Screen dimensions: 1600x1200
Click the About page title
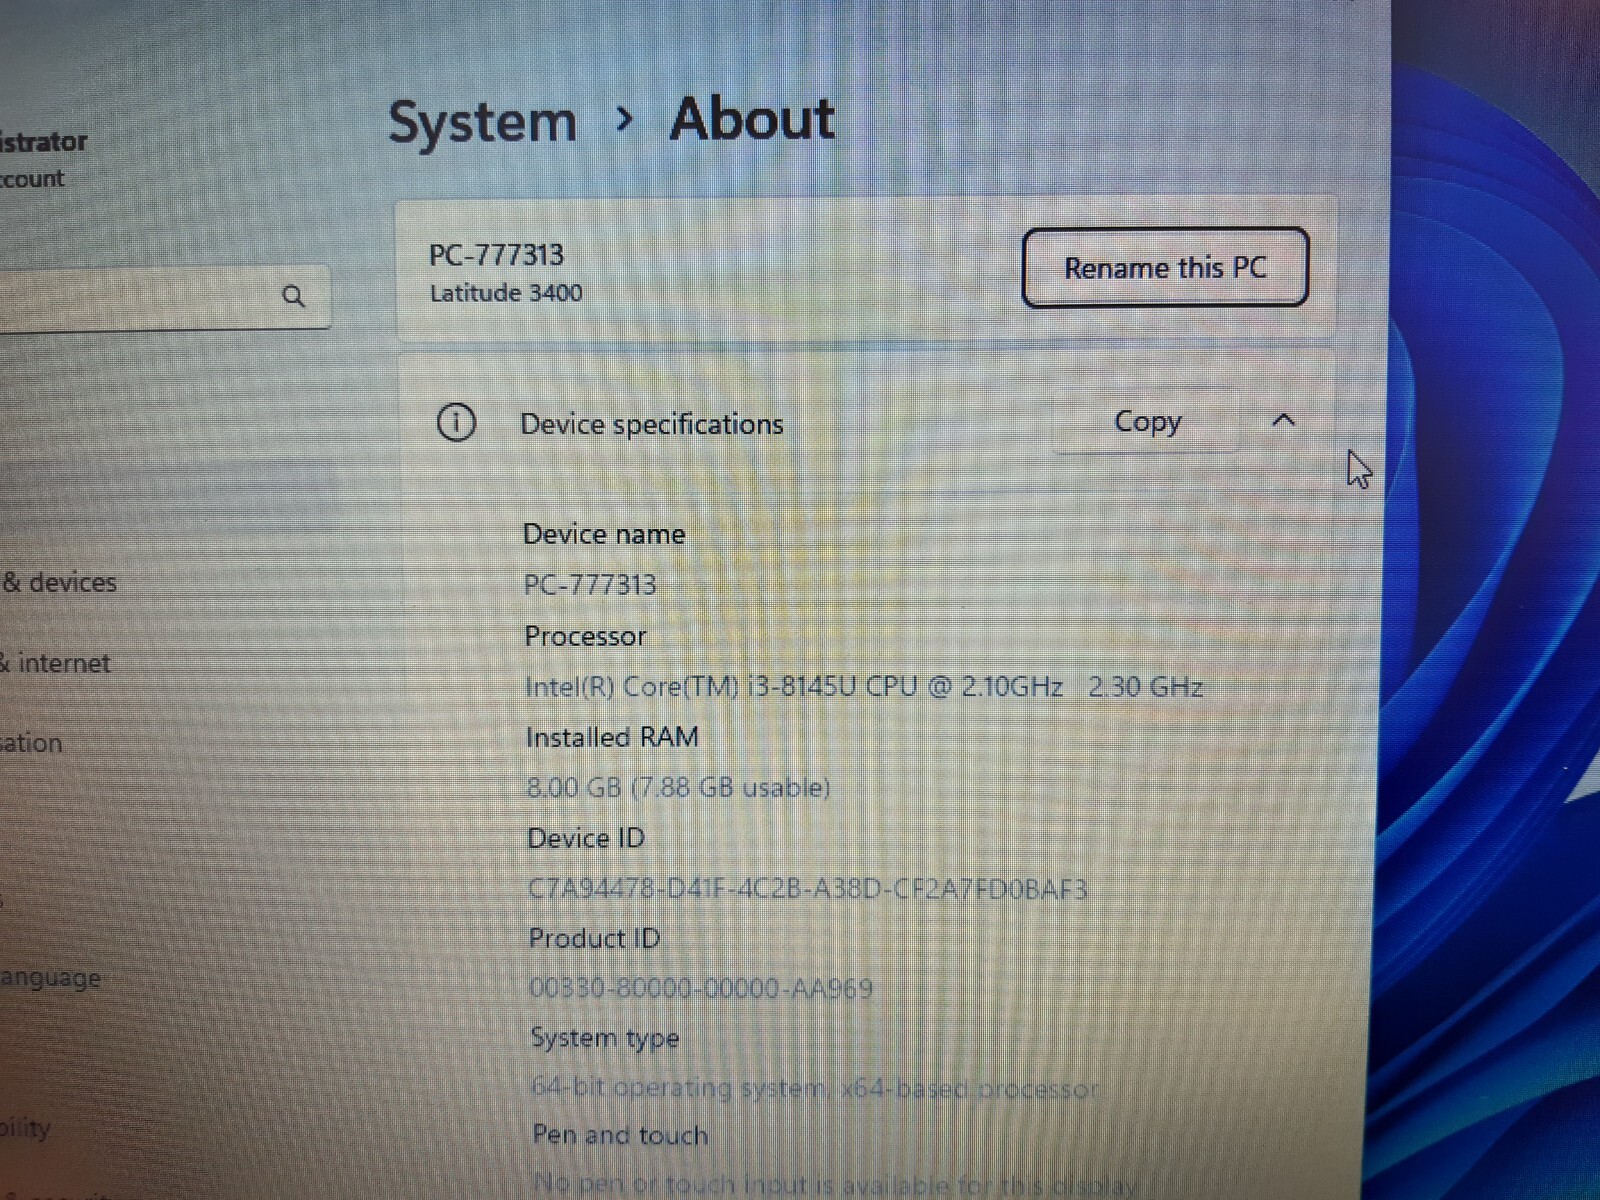click(x=752, y=120)
